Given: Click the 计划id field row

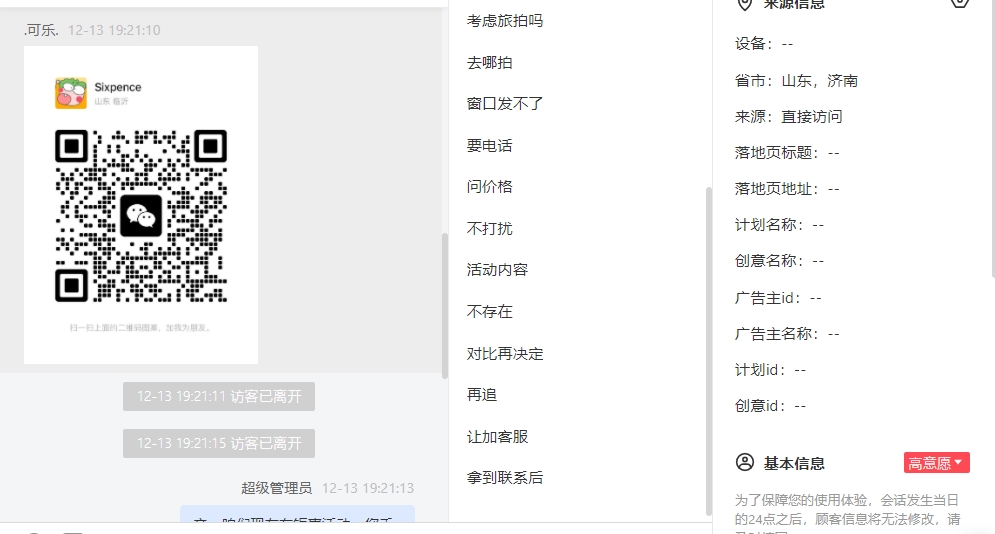Looking at the screenshot, I should coord(770,370).
